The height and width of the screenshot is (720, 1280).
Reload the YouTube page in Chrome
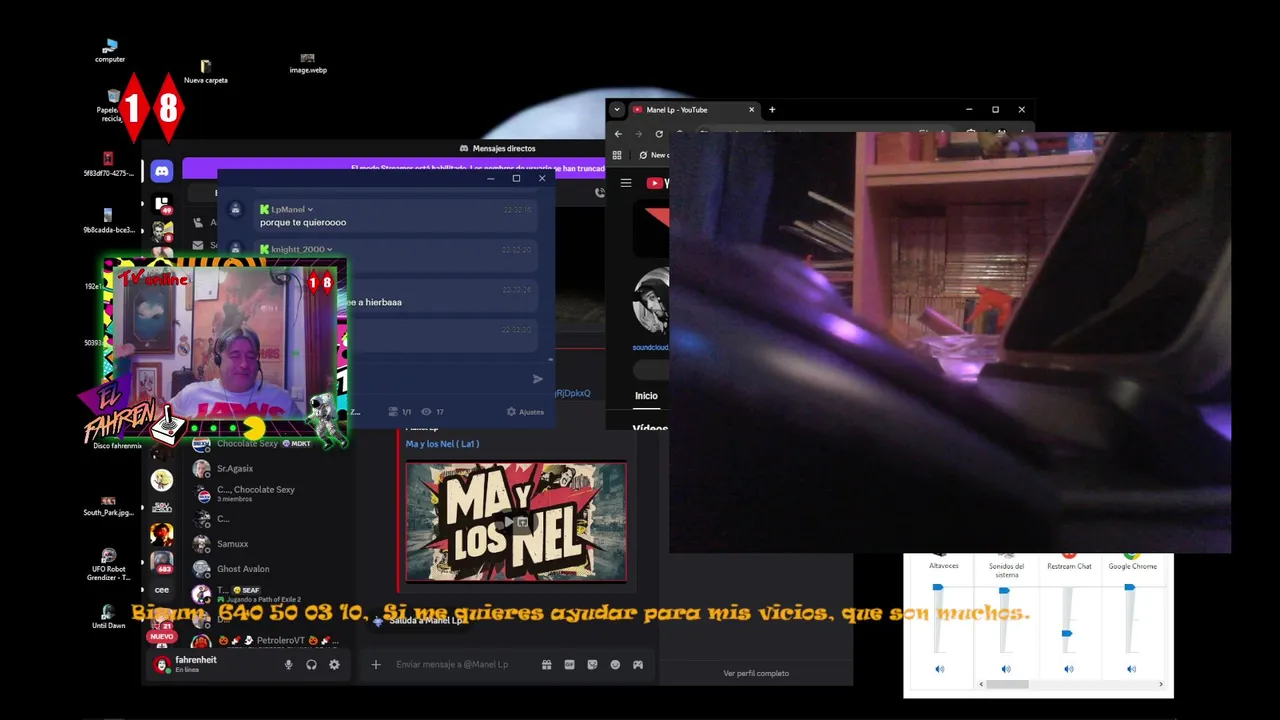[659, 134]
